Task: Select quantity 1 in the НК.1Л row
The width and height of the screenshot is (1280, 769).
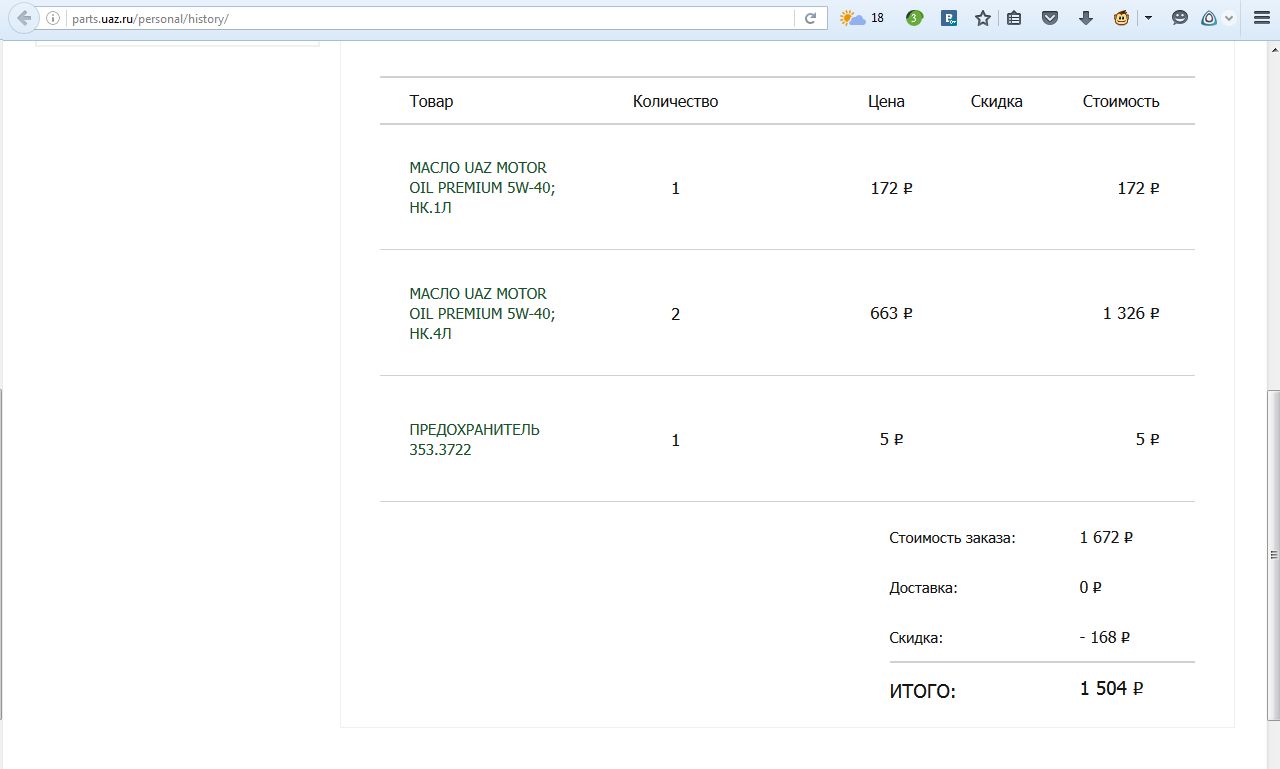Action: 676,188
